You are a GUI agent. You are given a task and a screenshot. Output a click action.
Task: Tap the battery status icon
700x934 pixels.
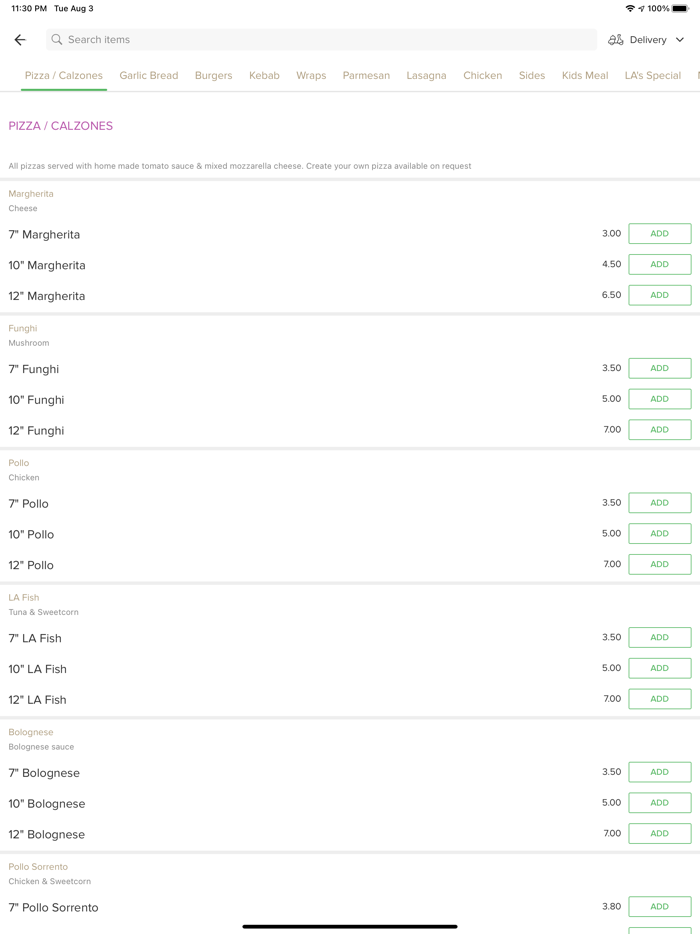pyautogui.click(x=680, y=9)
